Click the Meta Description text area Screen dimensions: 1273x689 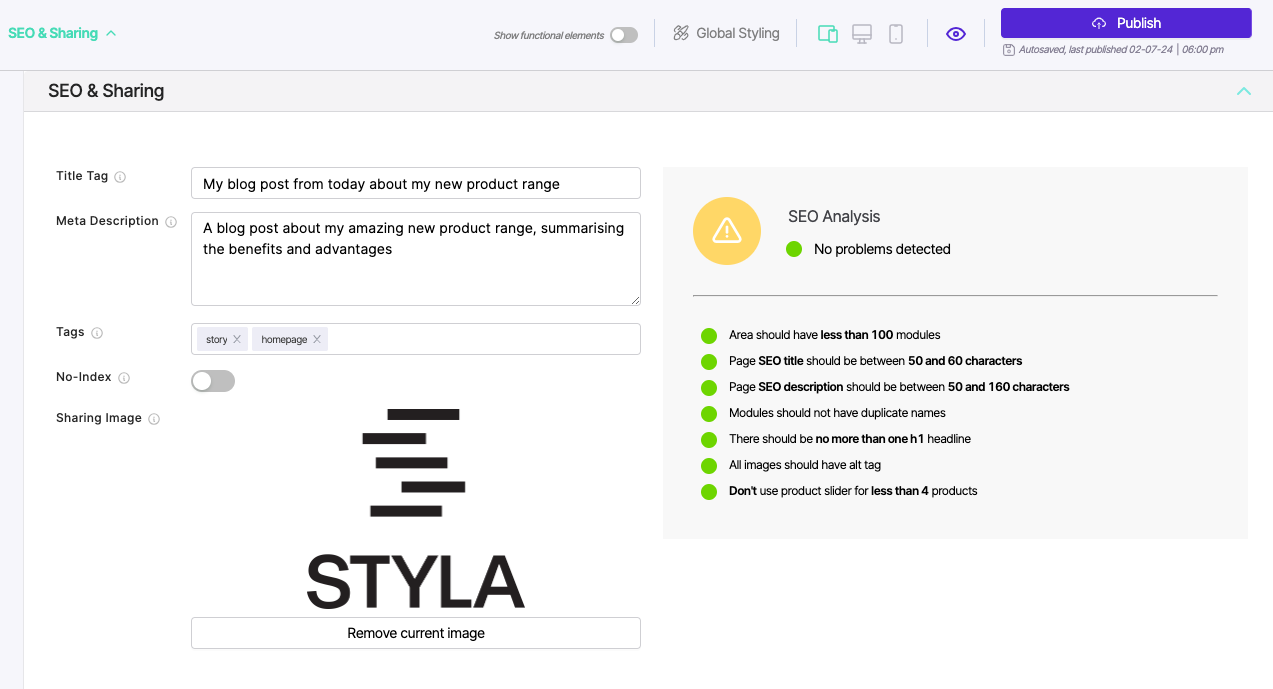pos(416,259)
